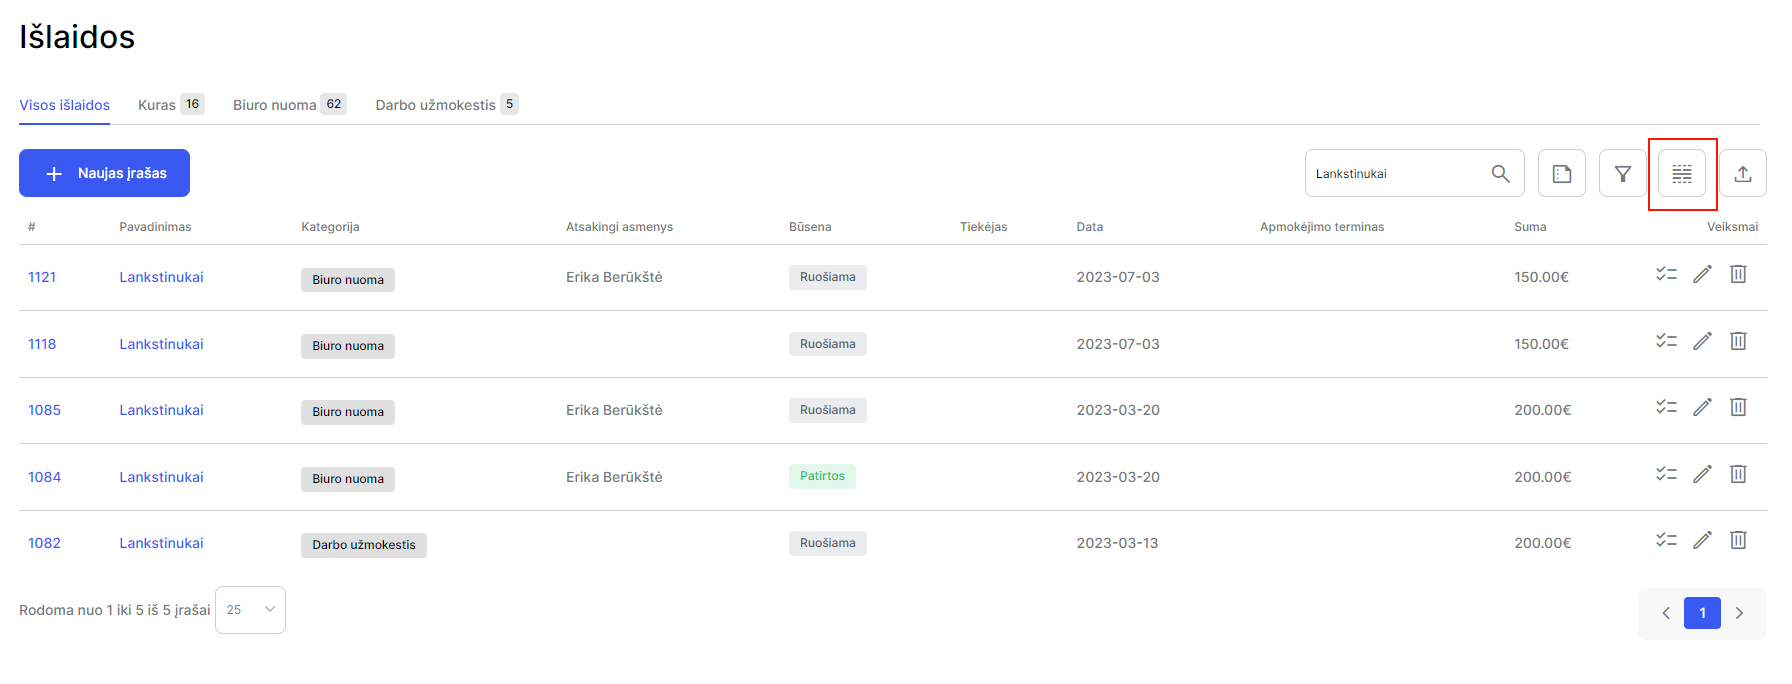
Task: Go to previous page arrow
Action: coord(1666,613)
